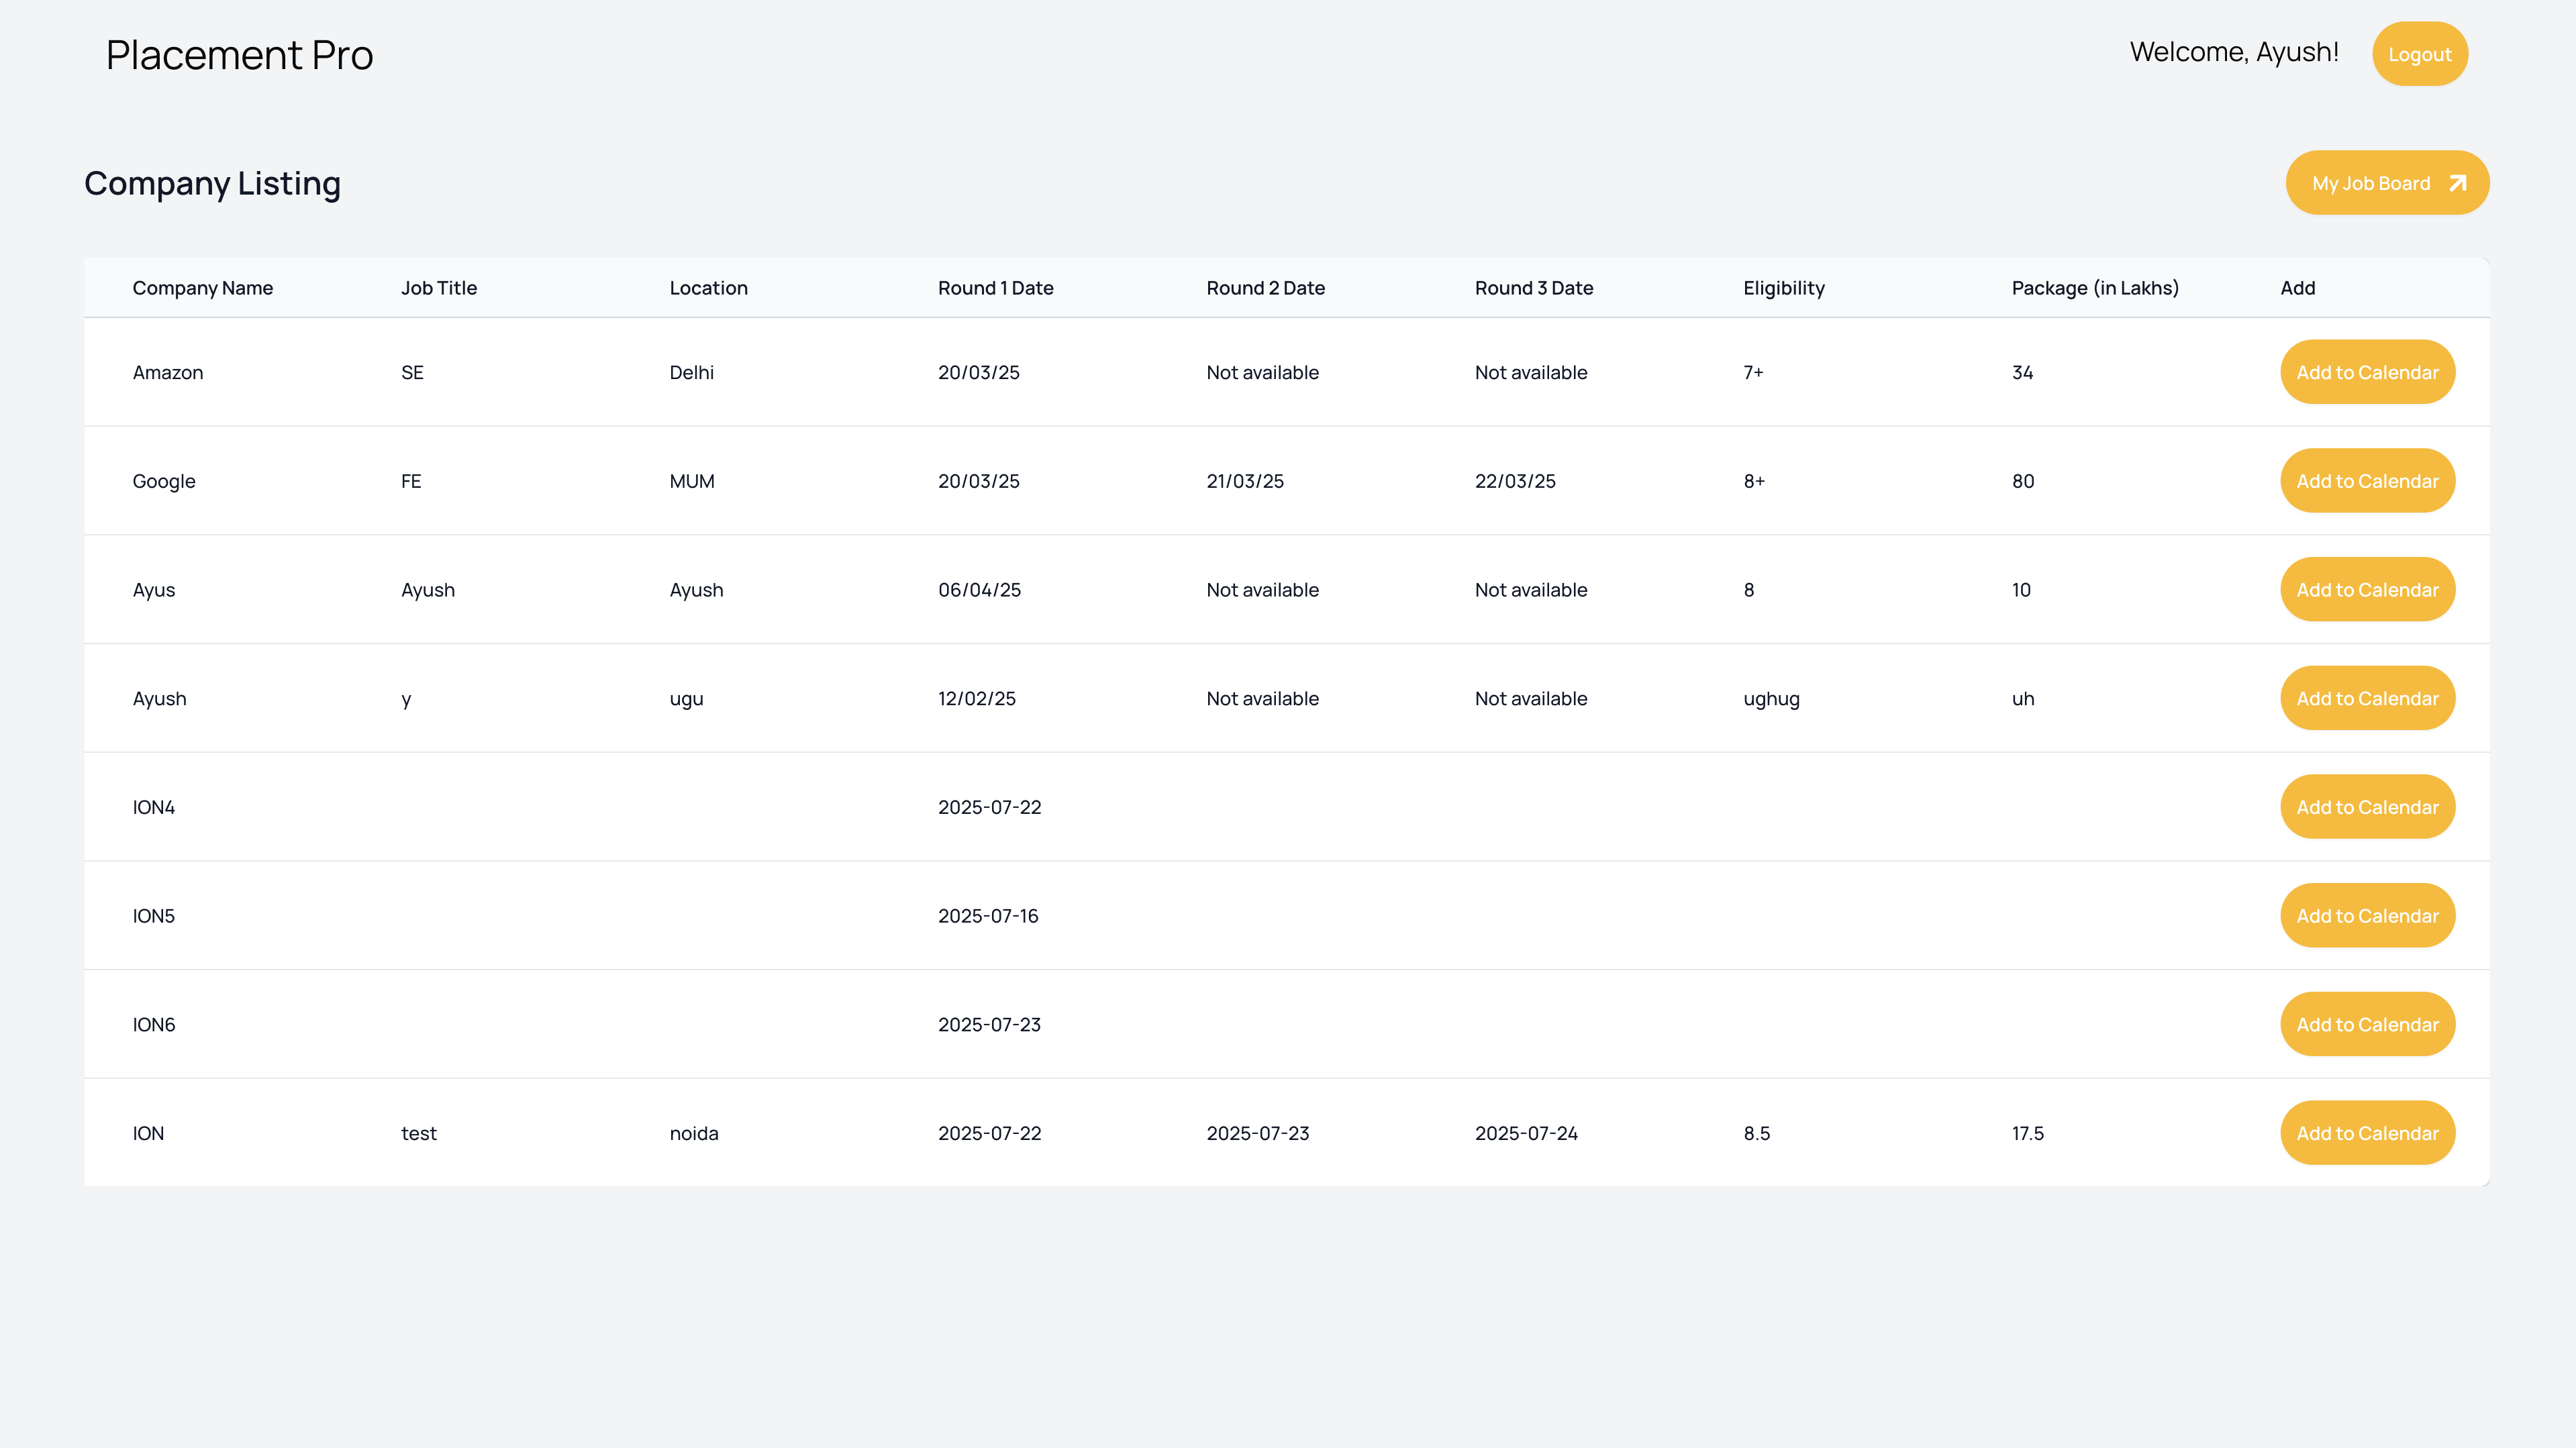Add ION5 to calendar
2576x1448 pixels.
(x=2366, y=916)
